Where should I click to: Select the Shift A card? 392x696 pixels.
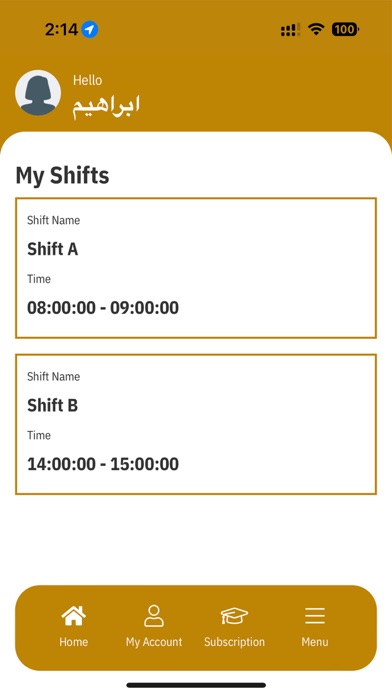tap(196, 268)
